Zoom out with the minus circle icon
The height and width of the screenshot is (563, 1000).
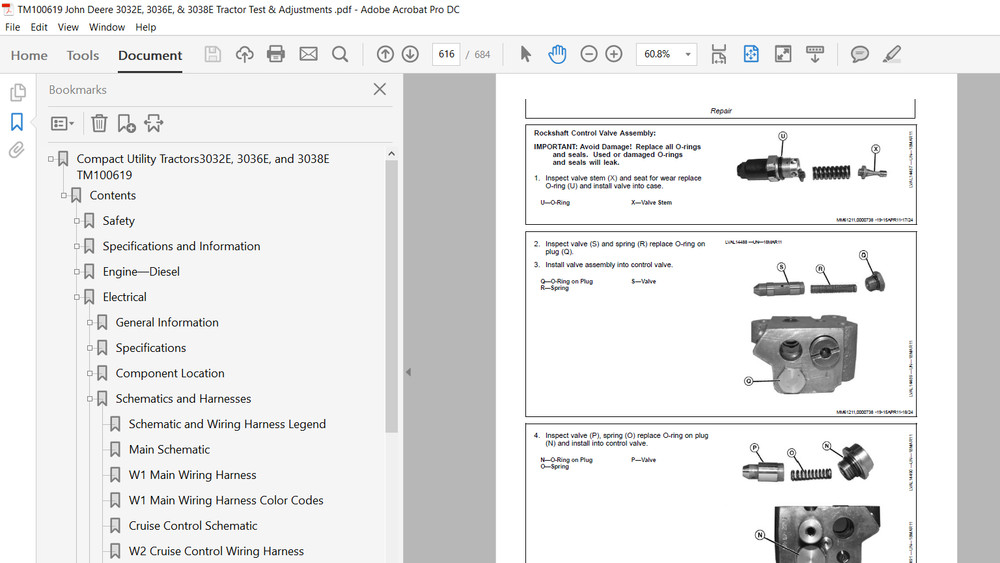tap(589, 54)
